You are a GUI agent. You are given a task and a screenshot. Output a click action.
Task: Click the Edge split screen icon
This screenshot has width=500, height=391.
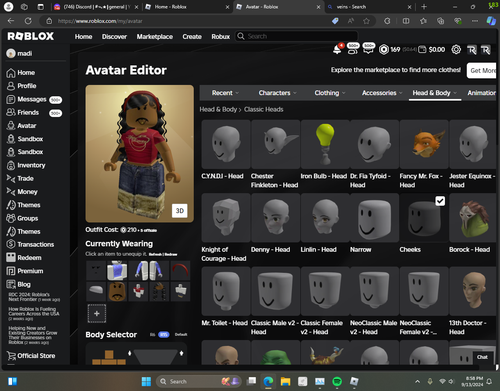pos(406,21)
